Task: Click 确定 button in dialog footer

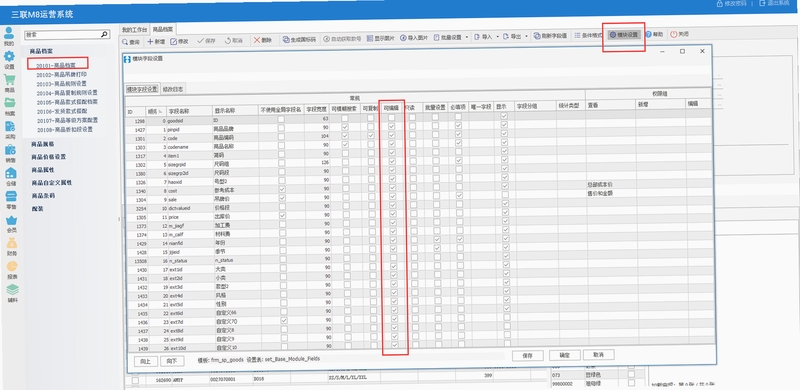Action: click(x=564, y=355)
